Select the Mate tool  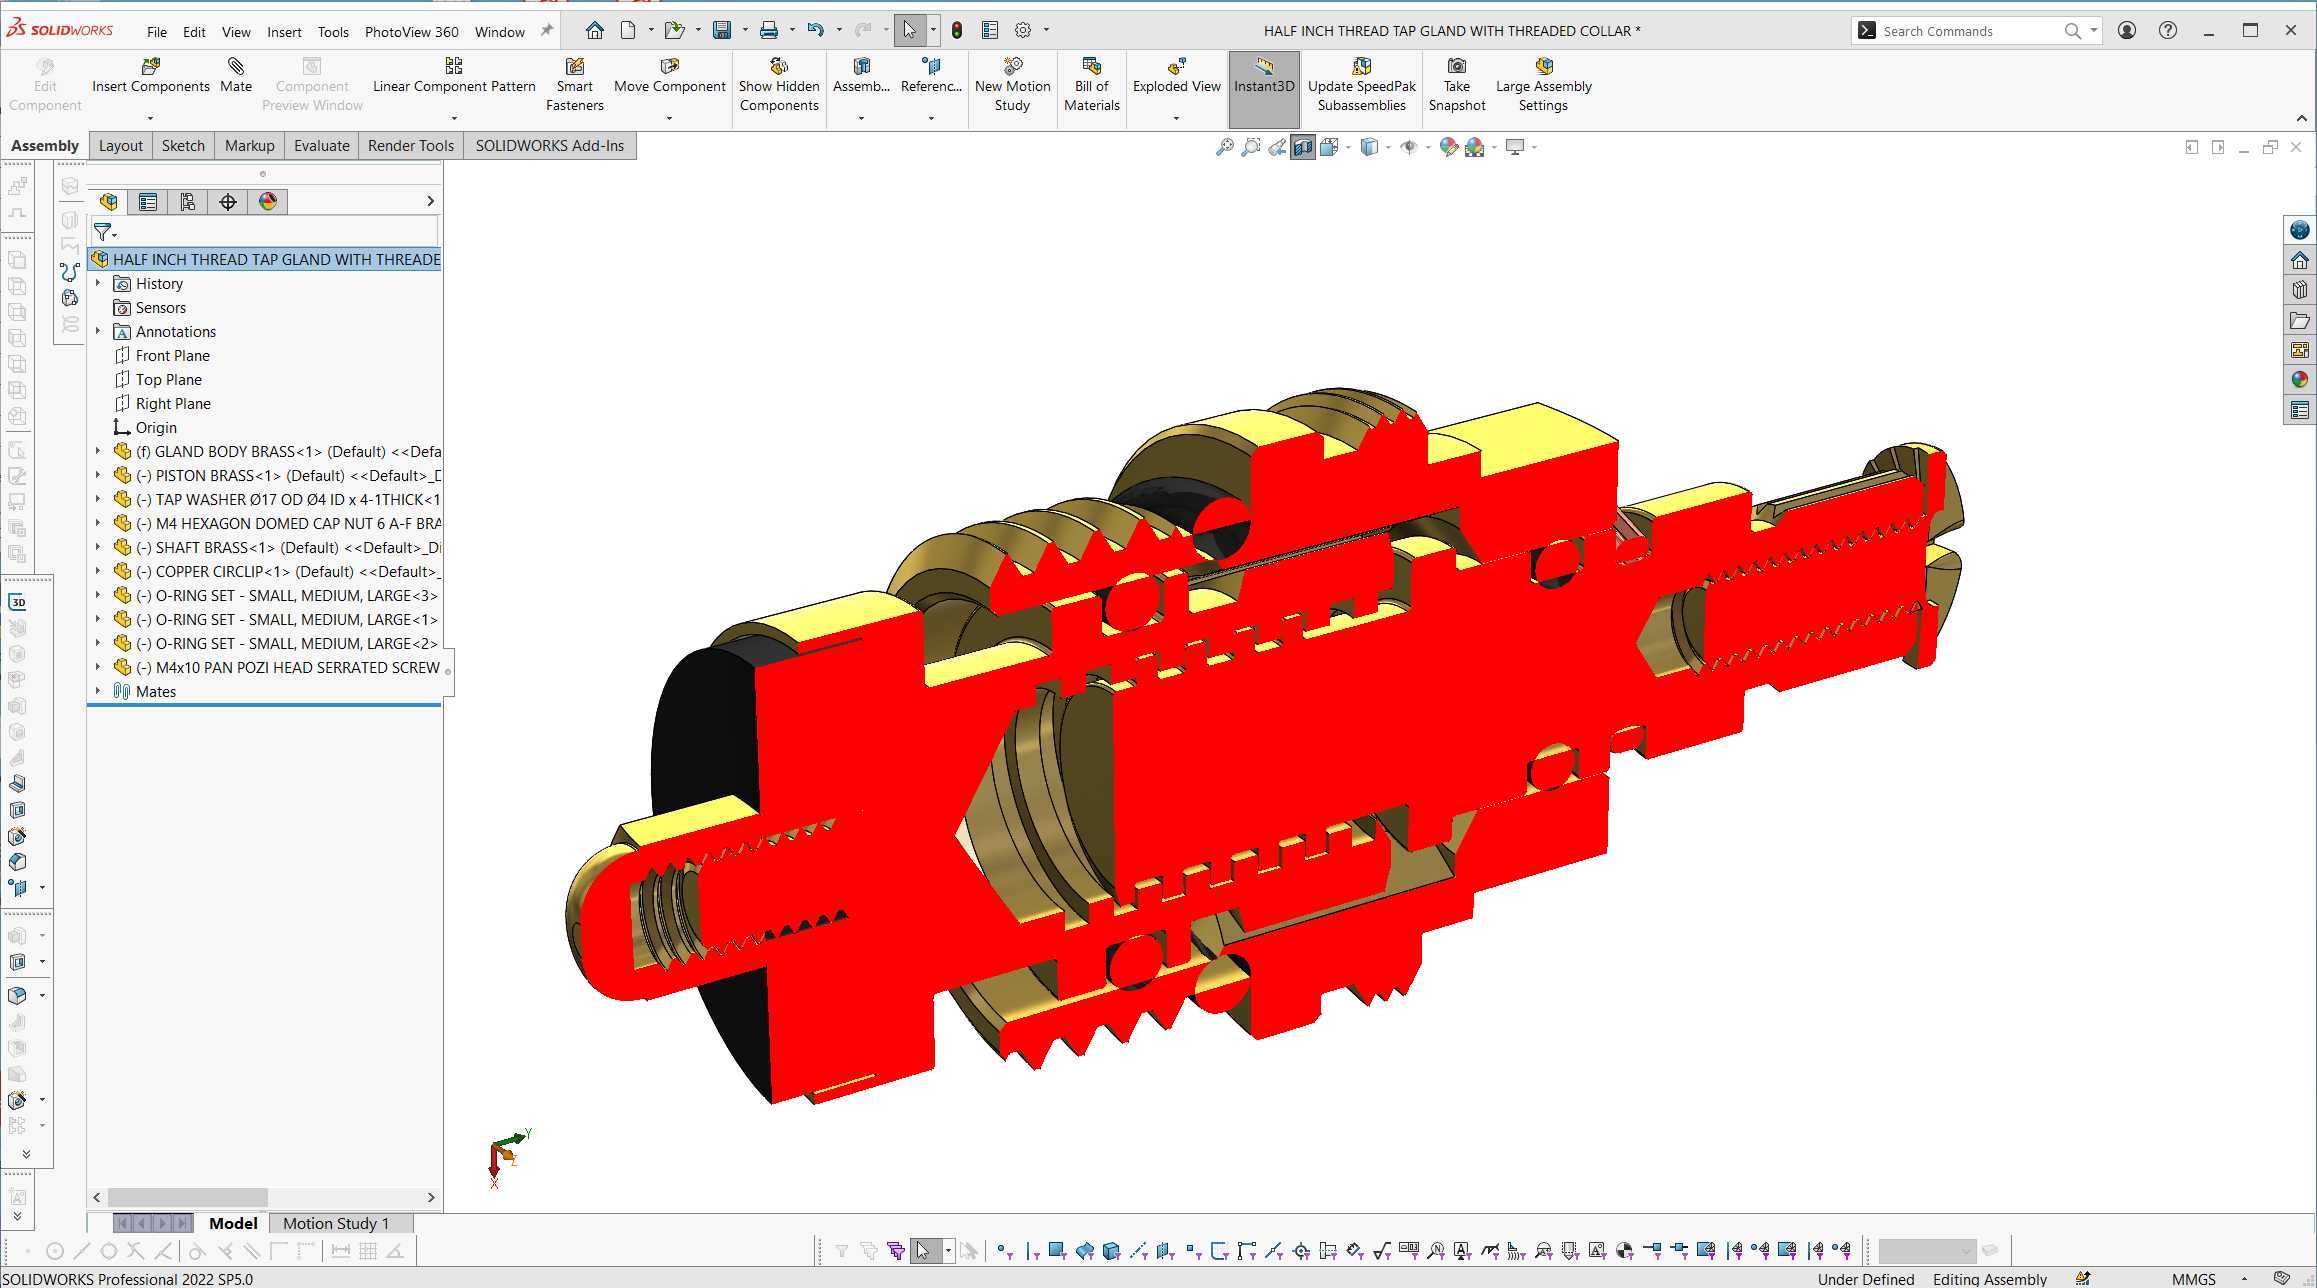[x=236, y=76]
